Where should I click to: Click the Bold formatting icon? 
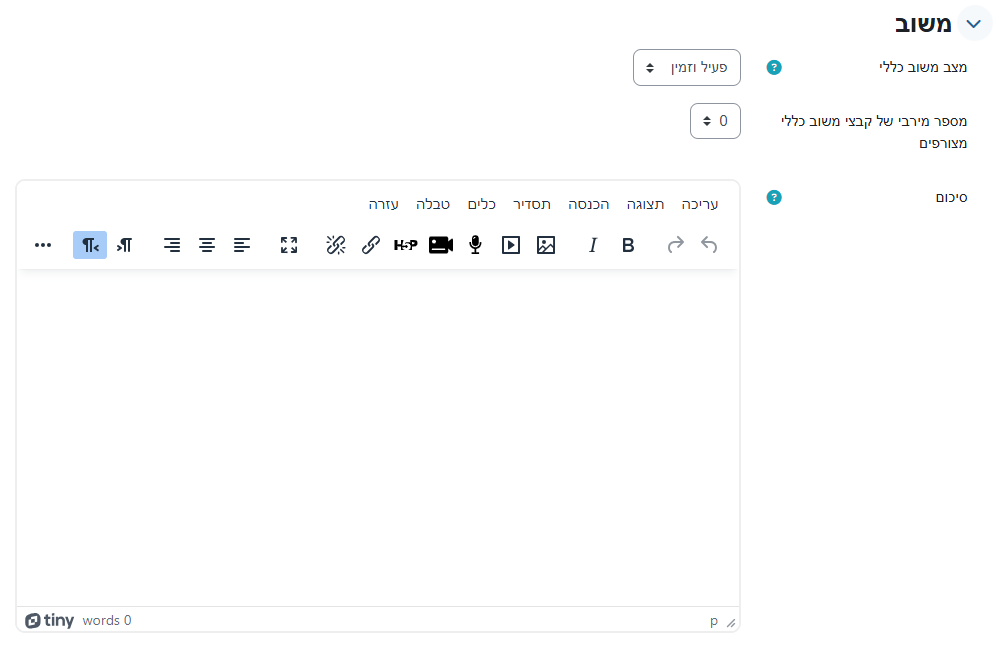click(628, 245)
